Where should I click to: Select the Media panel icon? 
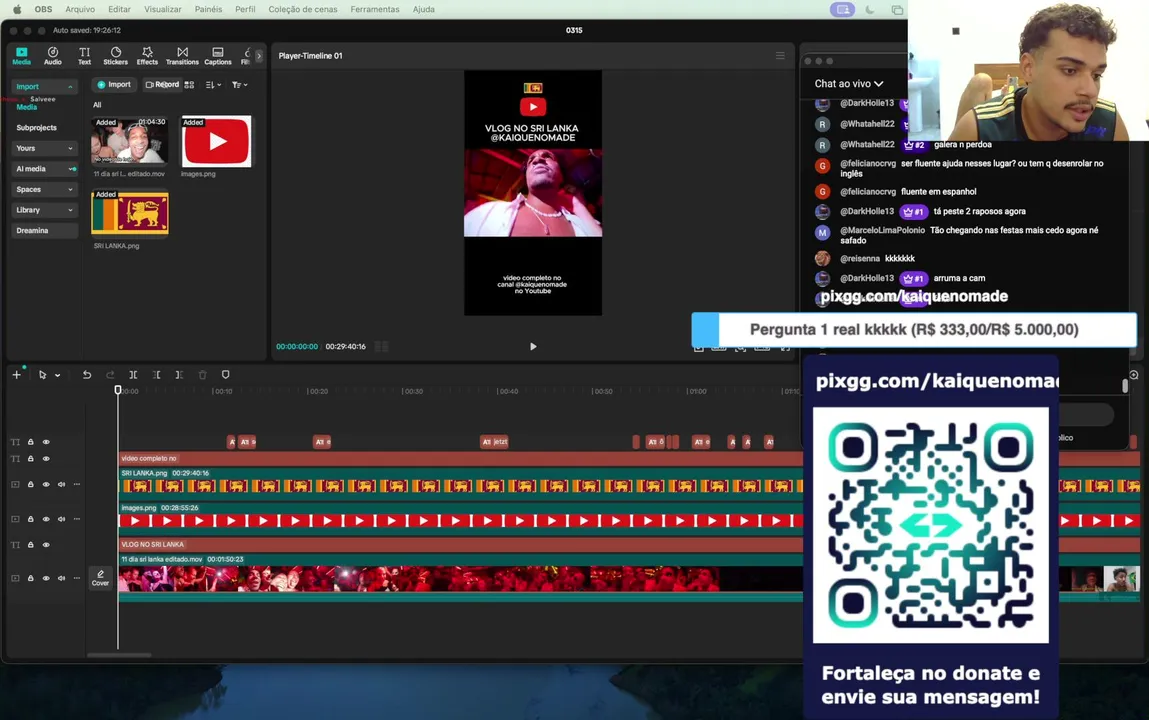(x=21, y=56)
